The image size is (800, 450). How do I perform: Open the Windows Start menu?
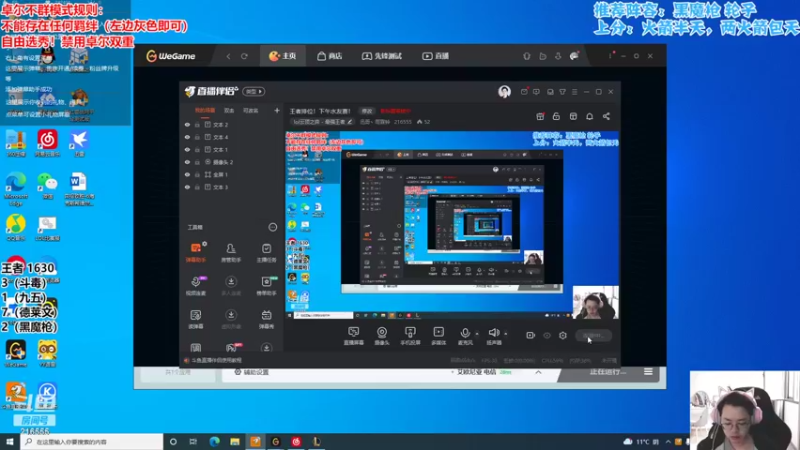point(10,442)
